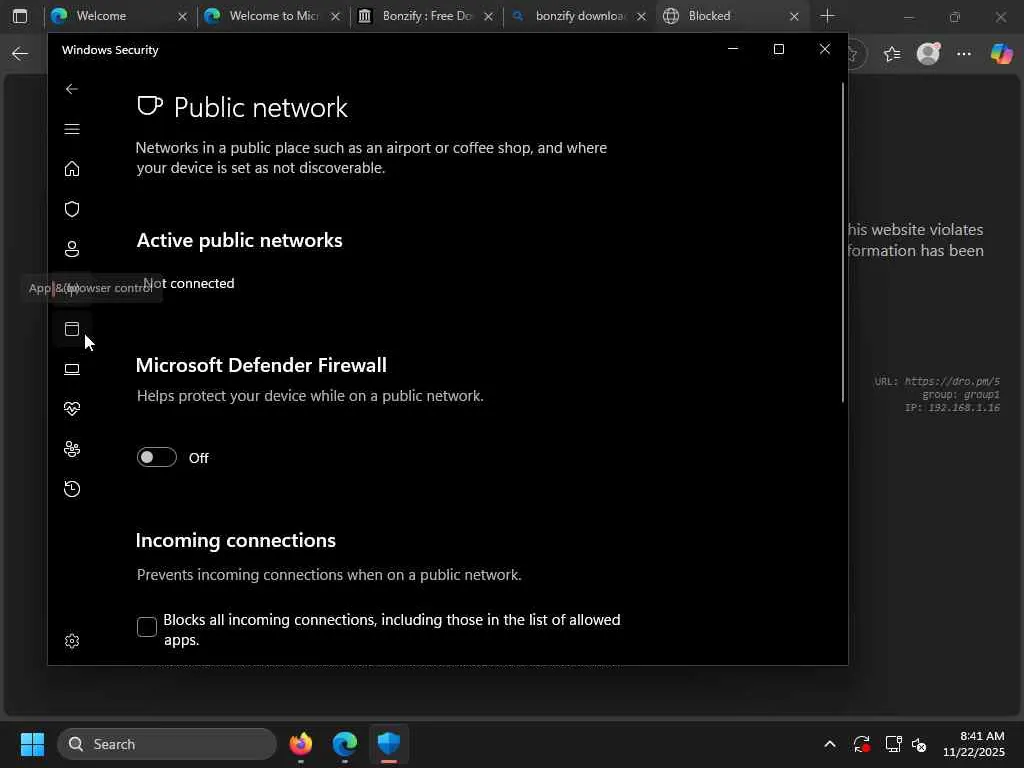Open Edge tab actions menu icon

tap(20, 16)
